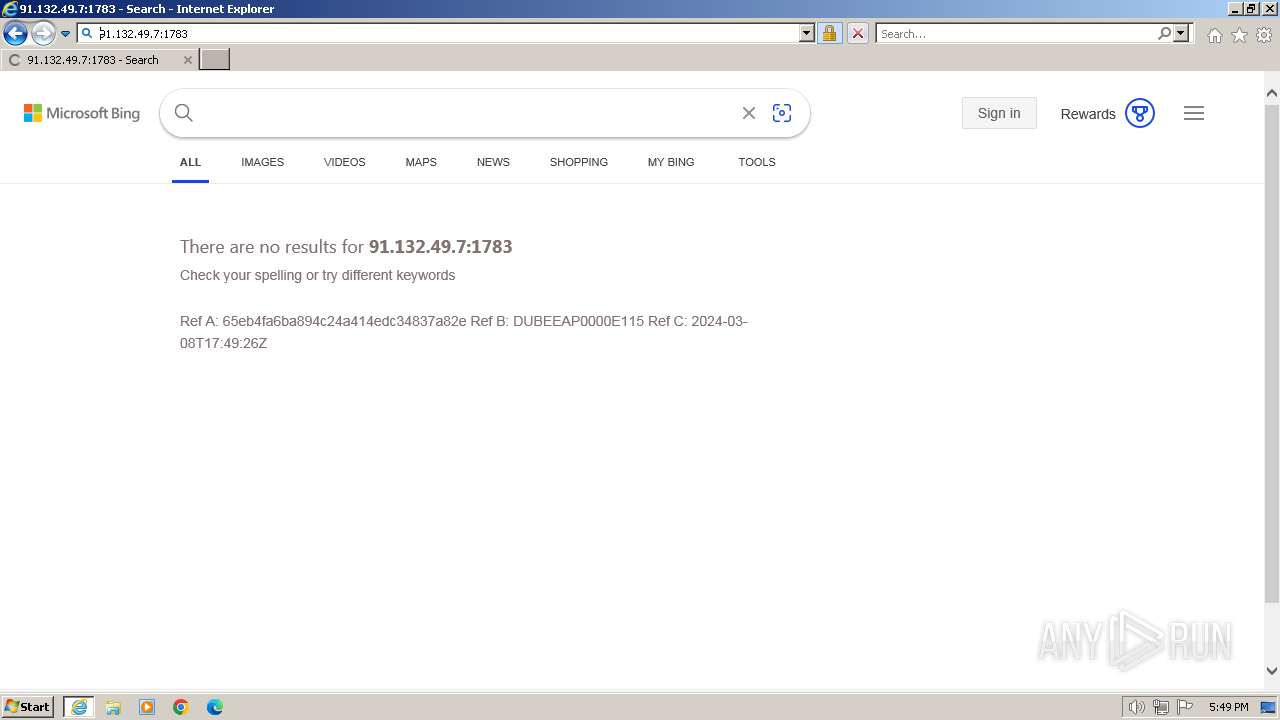Focus the Bing search input field
The width and height of the screenshot is (1280, 720).
tap(465, 113)
